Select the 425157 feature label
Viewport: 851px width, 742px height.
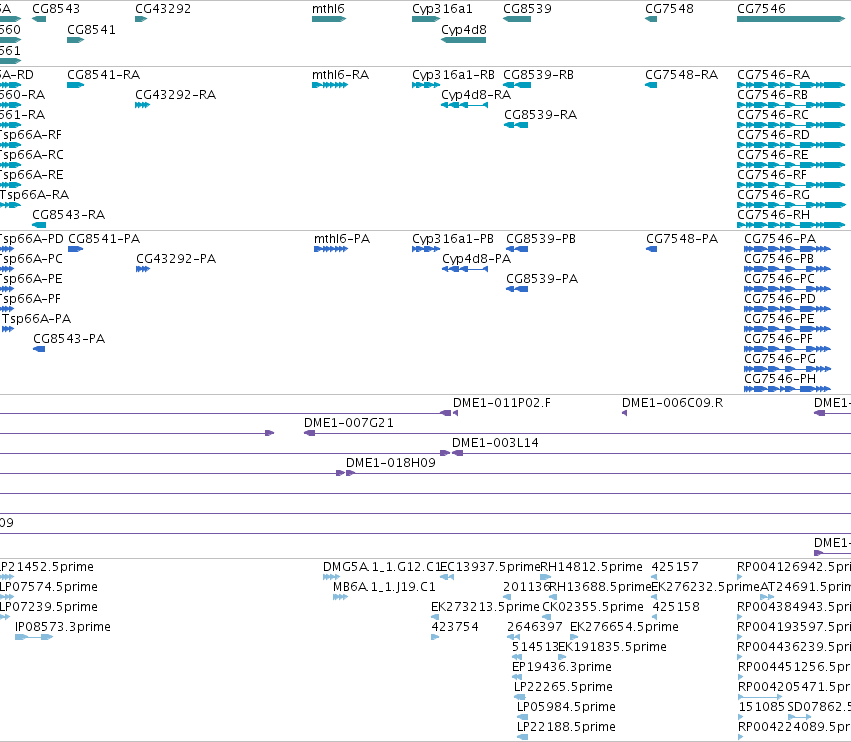pos(675,567)
